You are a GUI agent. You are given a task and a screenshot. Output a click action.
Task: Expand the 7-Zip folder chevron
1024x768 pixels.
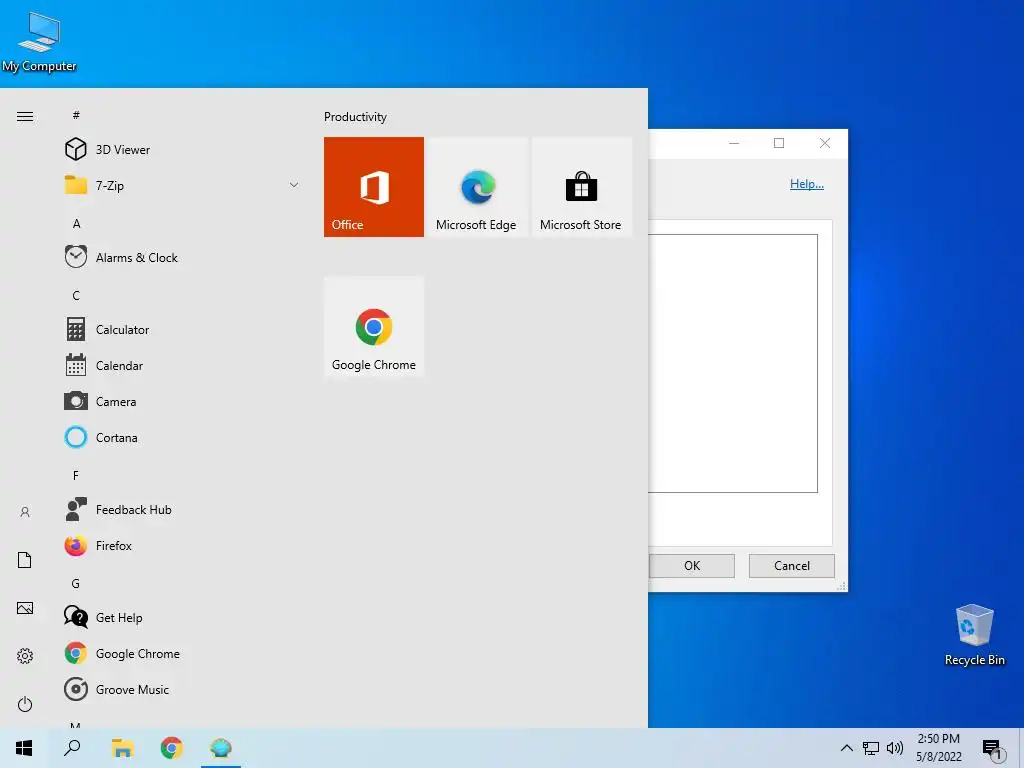[x=294, y=185]
